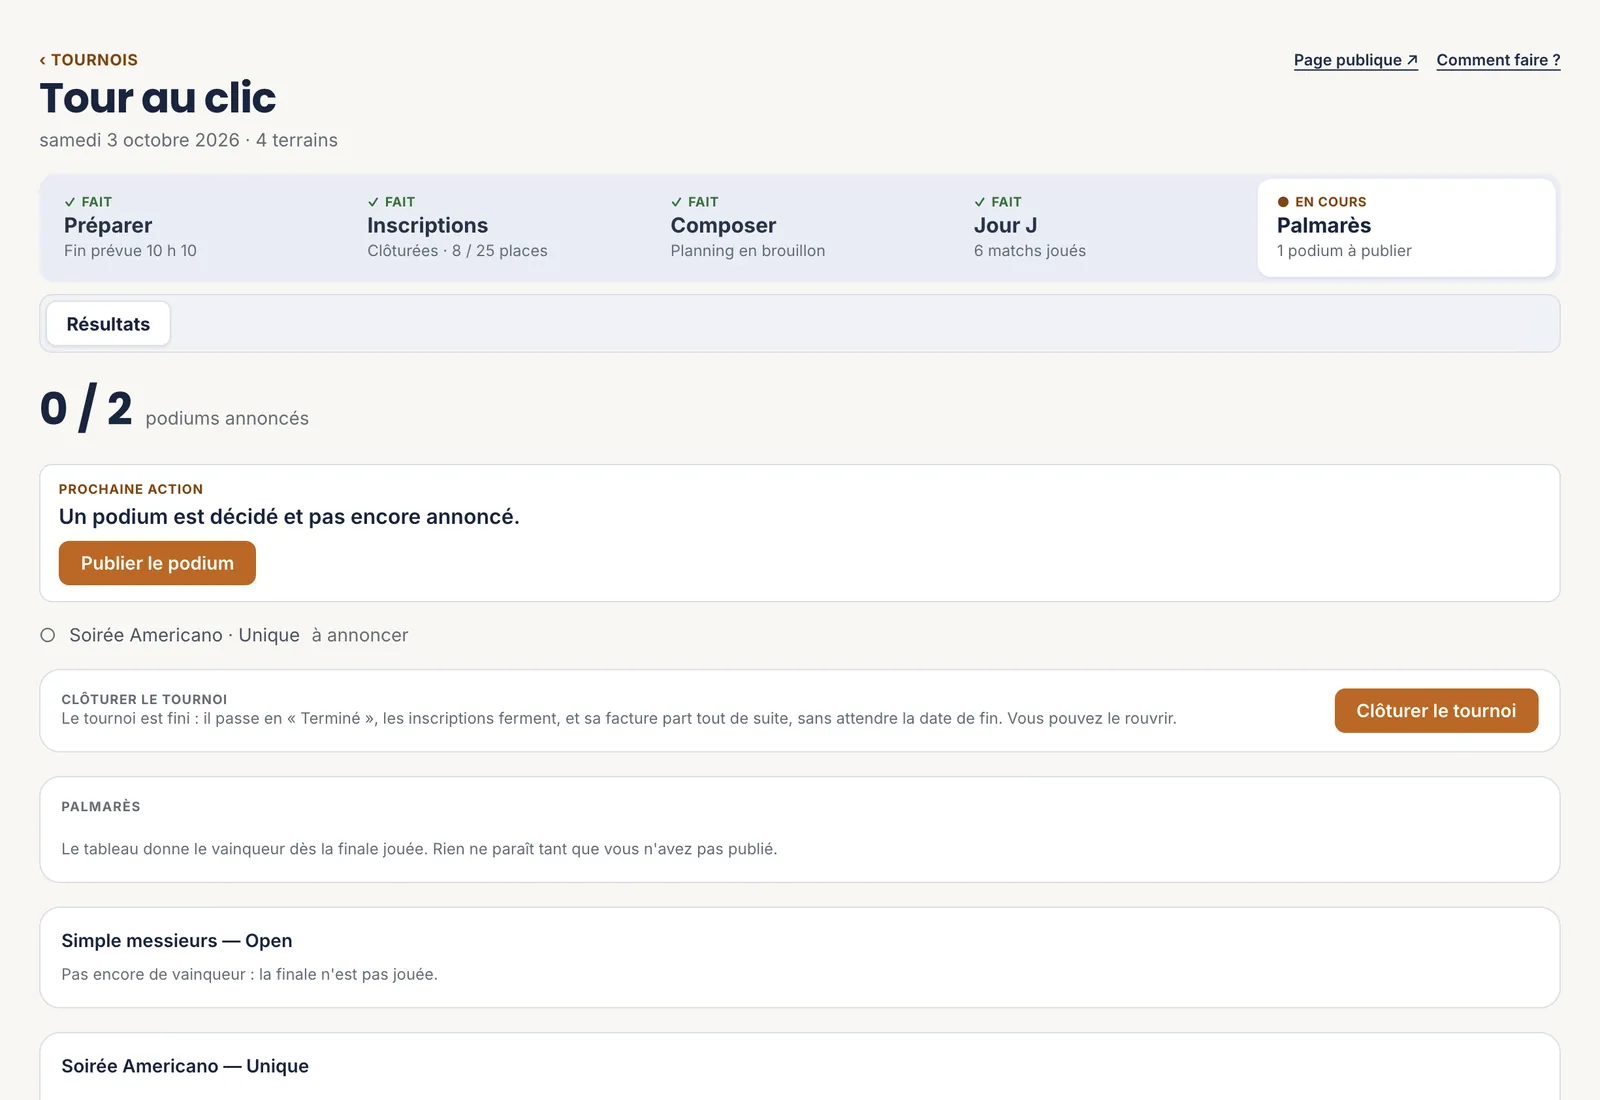Viewport: 1600px width, 1100px height.
Task: Open the Comment faire ? help link
Action: [1498, 60]
